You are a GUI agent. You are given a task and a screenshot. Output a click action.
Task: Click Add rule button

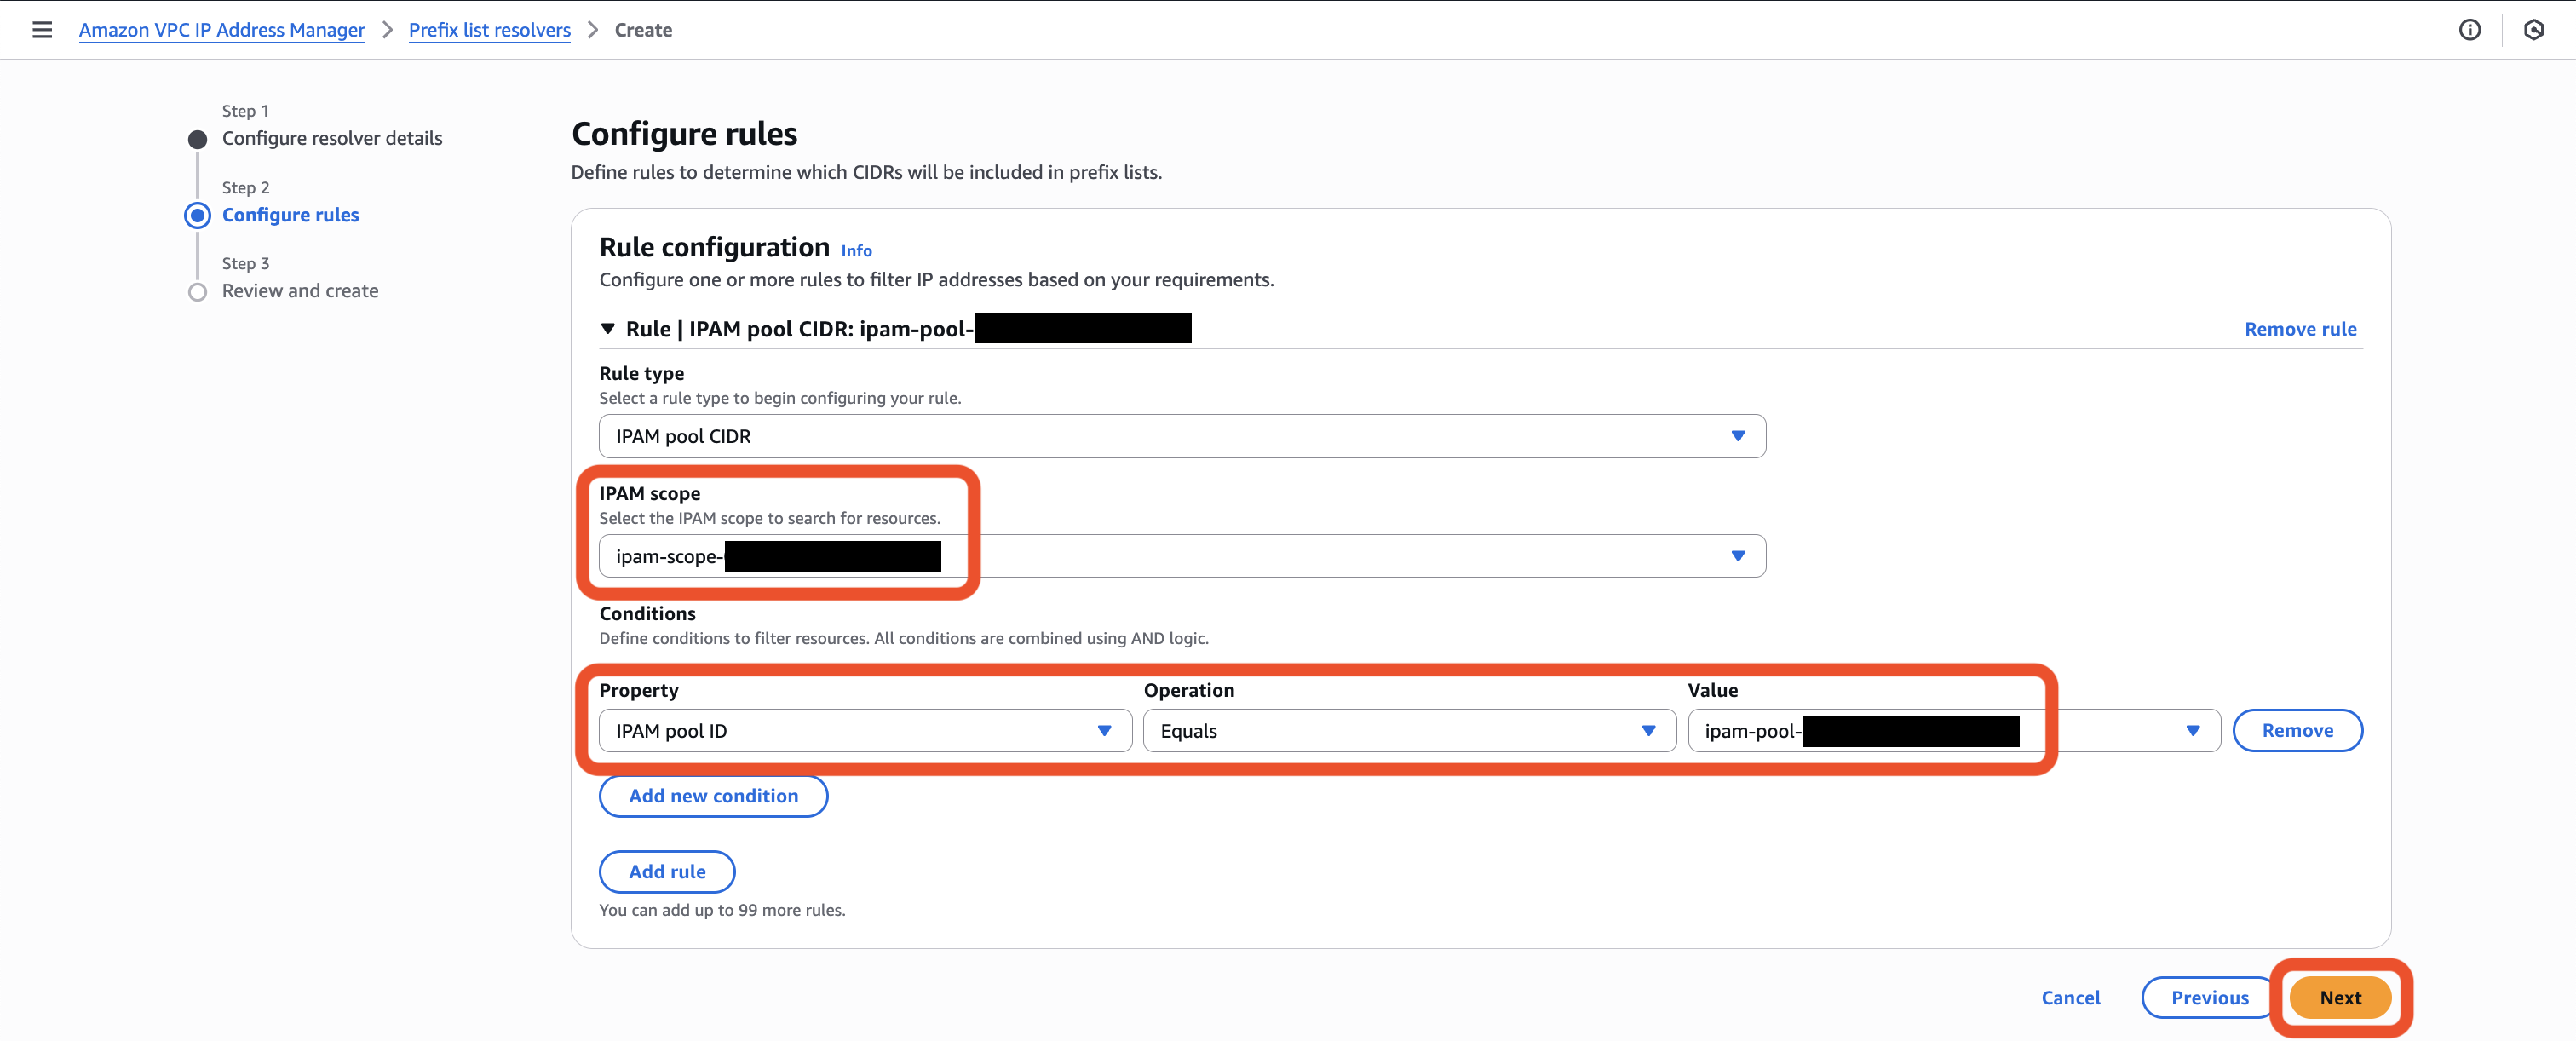coord(666,872)
